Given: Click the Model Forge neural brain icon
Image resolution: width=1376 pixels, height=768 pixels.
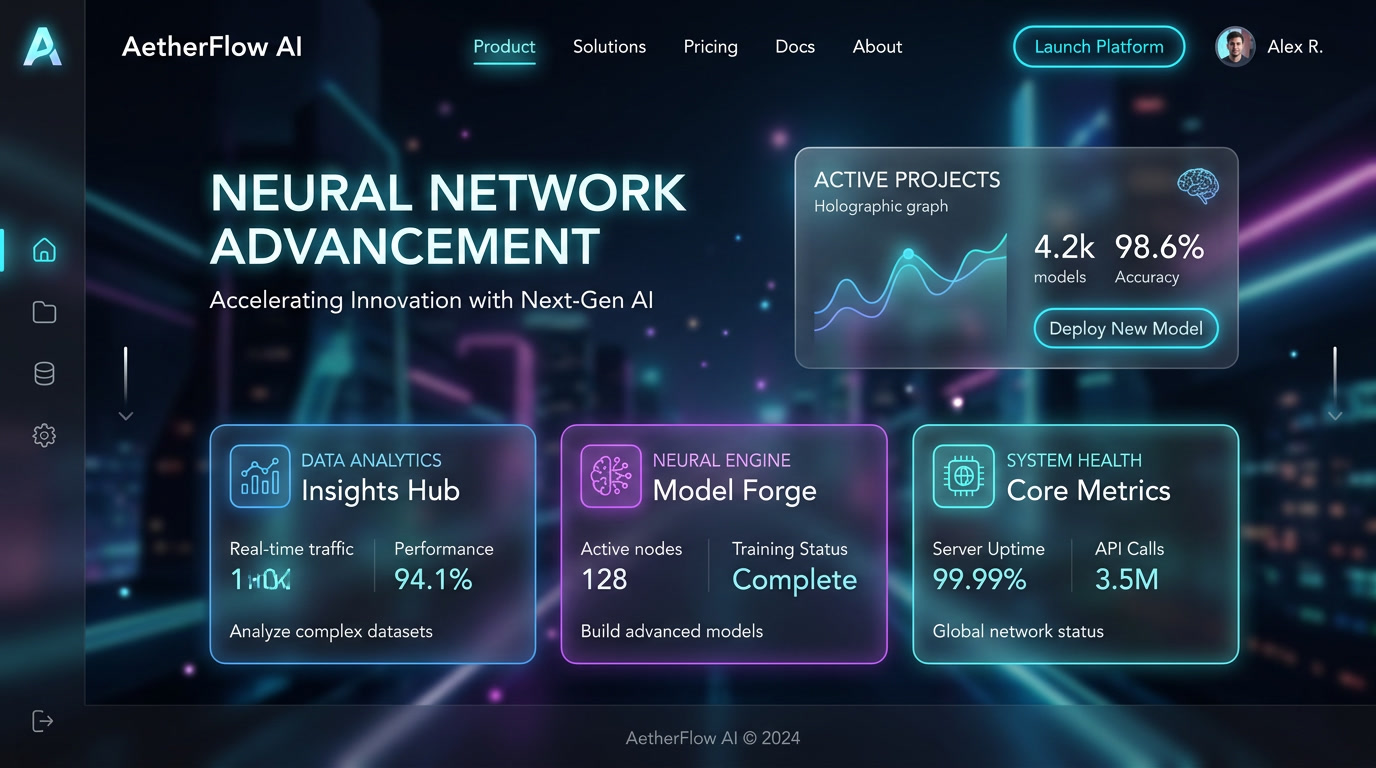Looking at the screenshot, I should 611,477.
